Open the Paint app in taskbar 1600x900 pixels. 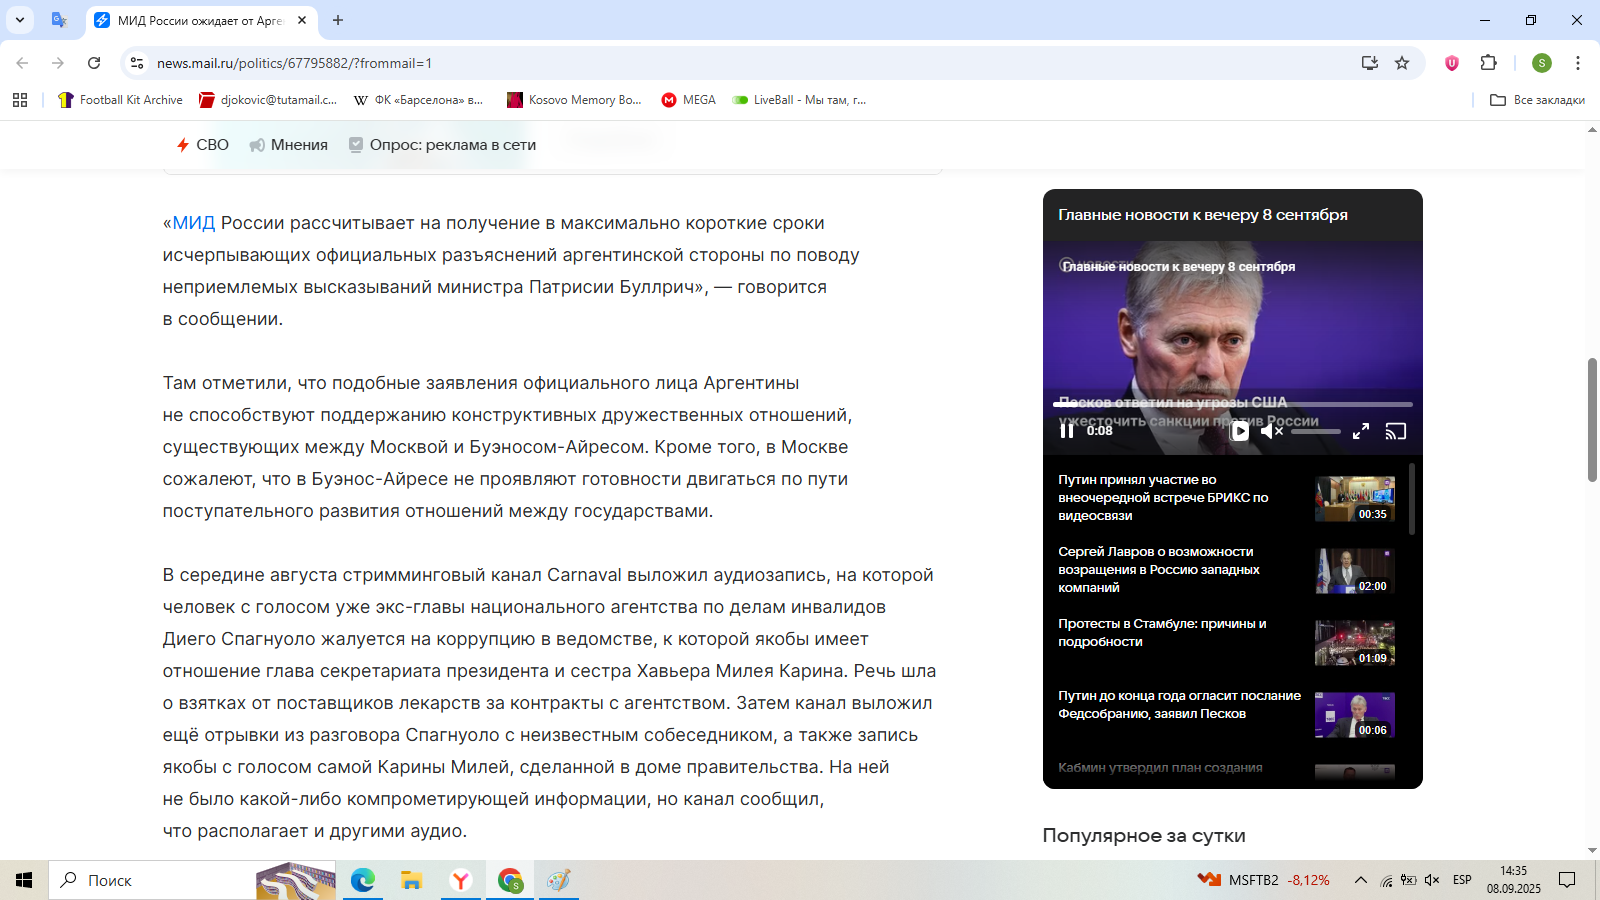tap(559, 880)
